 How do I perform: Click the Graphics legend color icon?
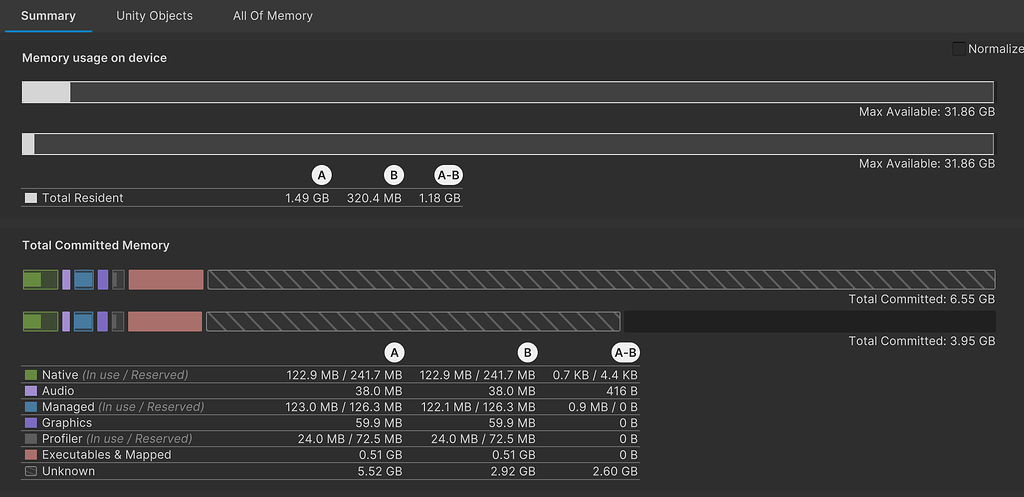30,423
